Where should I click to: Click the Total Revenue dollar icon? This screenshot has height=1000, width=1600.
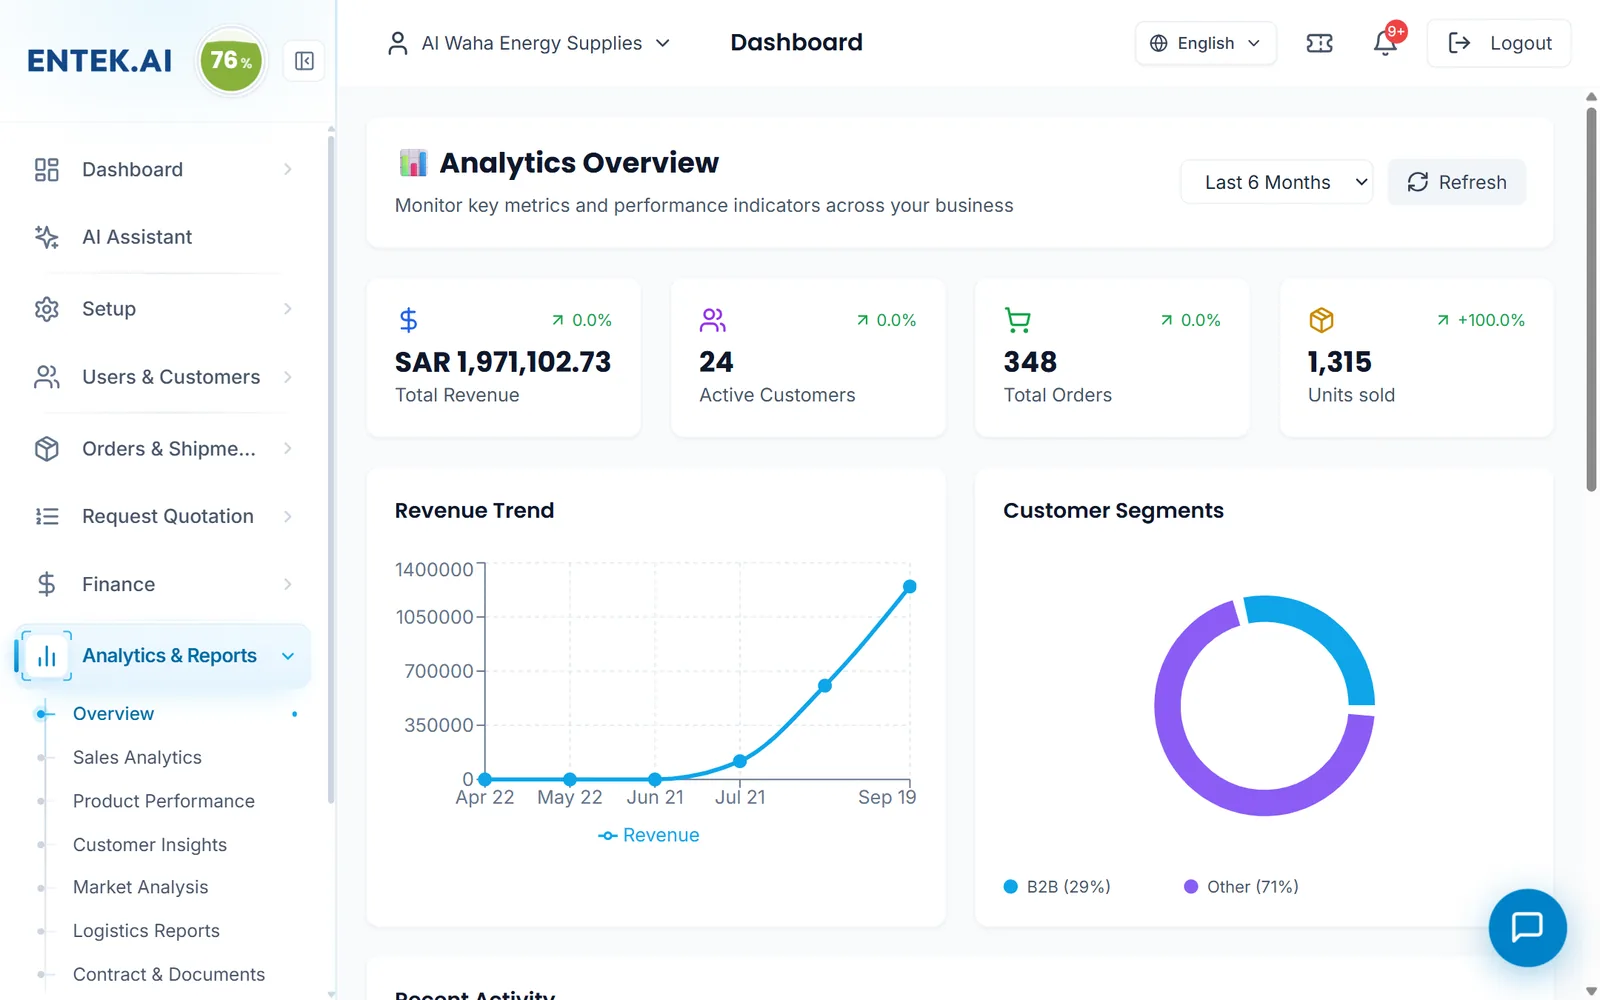coord(408,320)
